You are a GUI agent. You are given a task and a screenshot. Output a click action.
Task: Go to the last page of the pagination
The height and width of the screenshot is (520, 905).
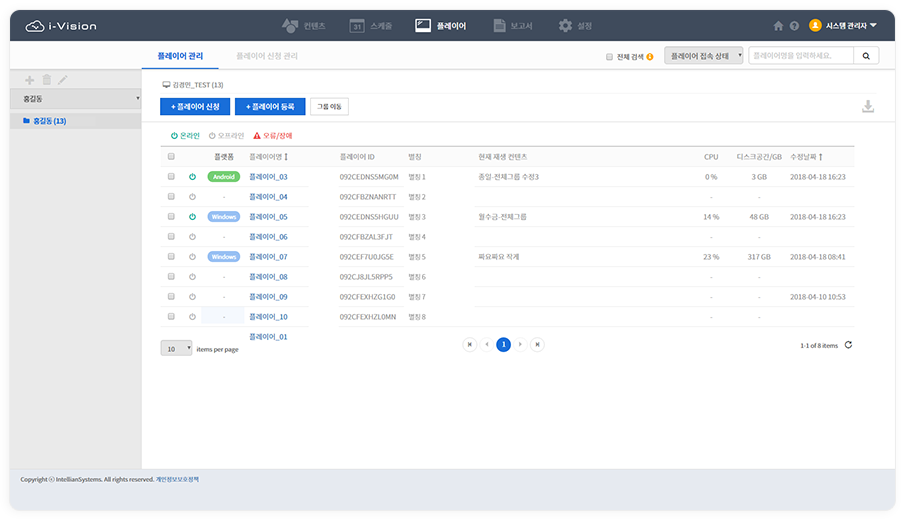tap(538, 344)
